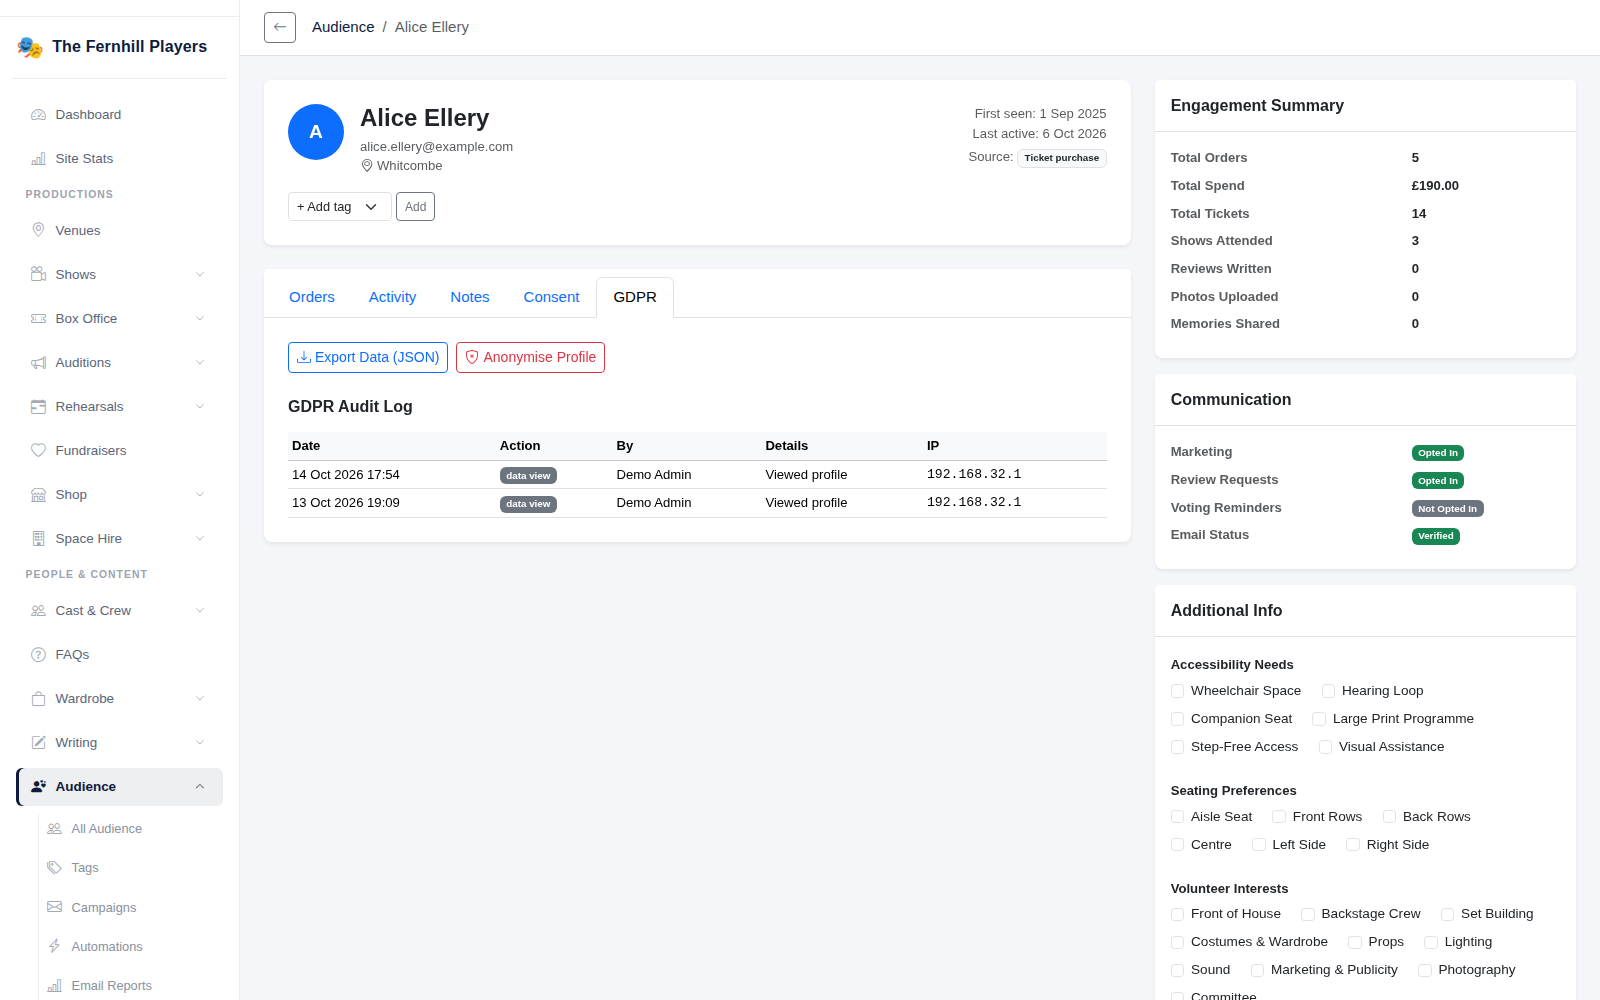This screenshot has height=1000, width=1600.
Task: Check the Large Print Programme option
Action: [x=1319, y=719]
